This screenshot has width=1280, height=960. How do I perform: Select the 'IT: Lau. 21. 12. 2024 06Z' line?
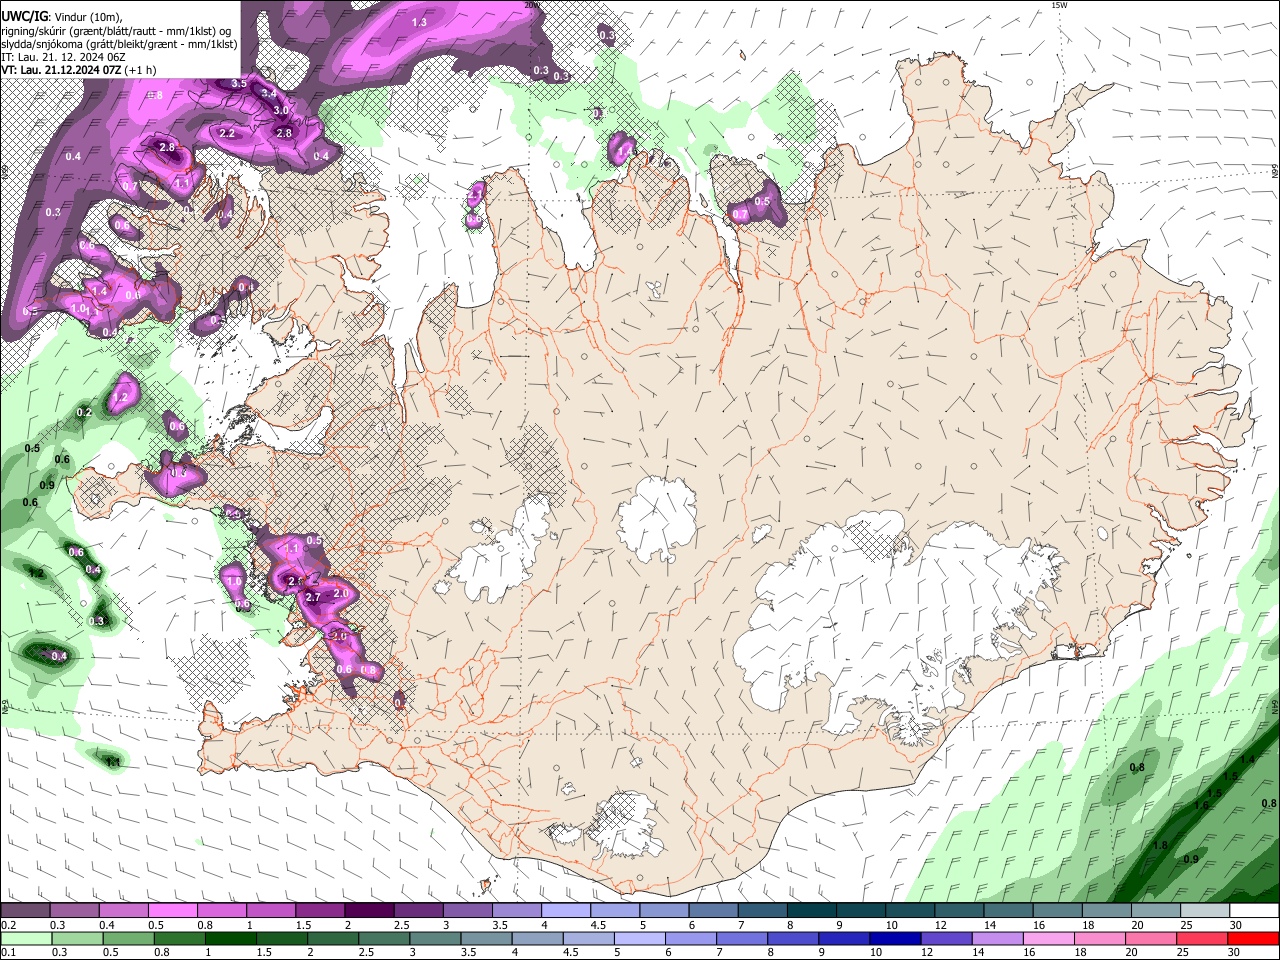pos(63,57)
